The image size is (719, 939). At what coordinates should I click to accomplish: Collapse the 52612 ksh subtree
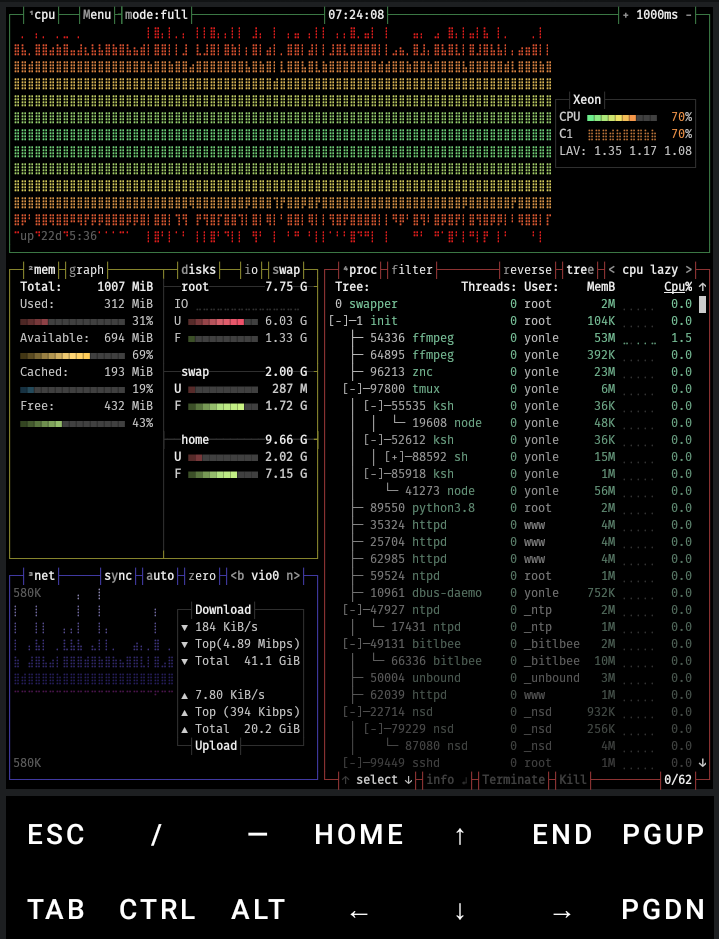pyautogui.click(x=376, y=440)
